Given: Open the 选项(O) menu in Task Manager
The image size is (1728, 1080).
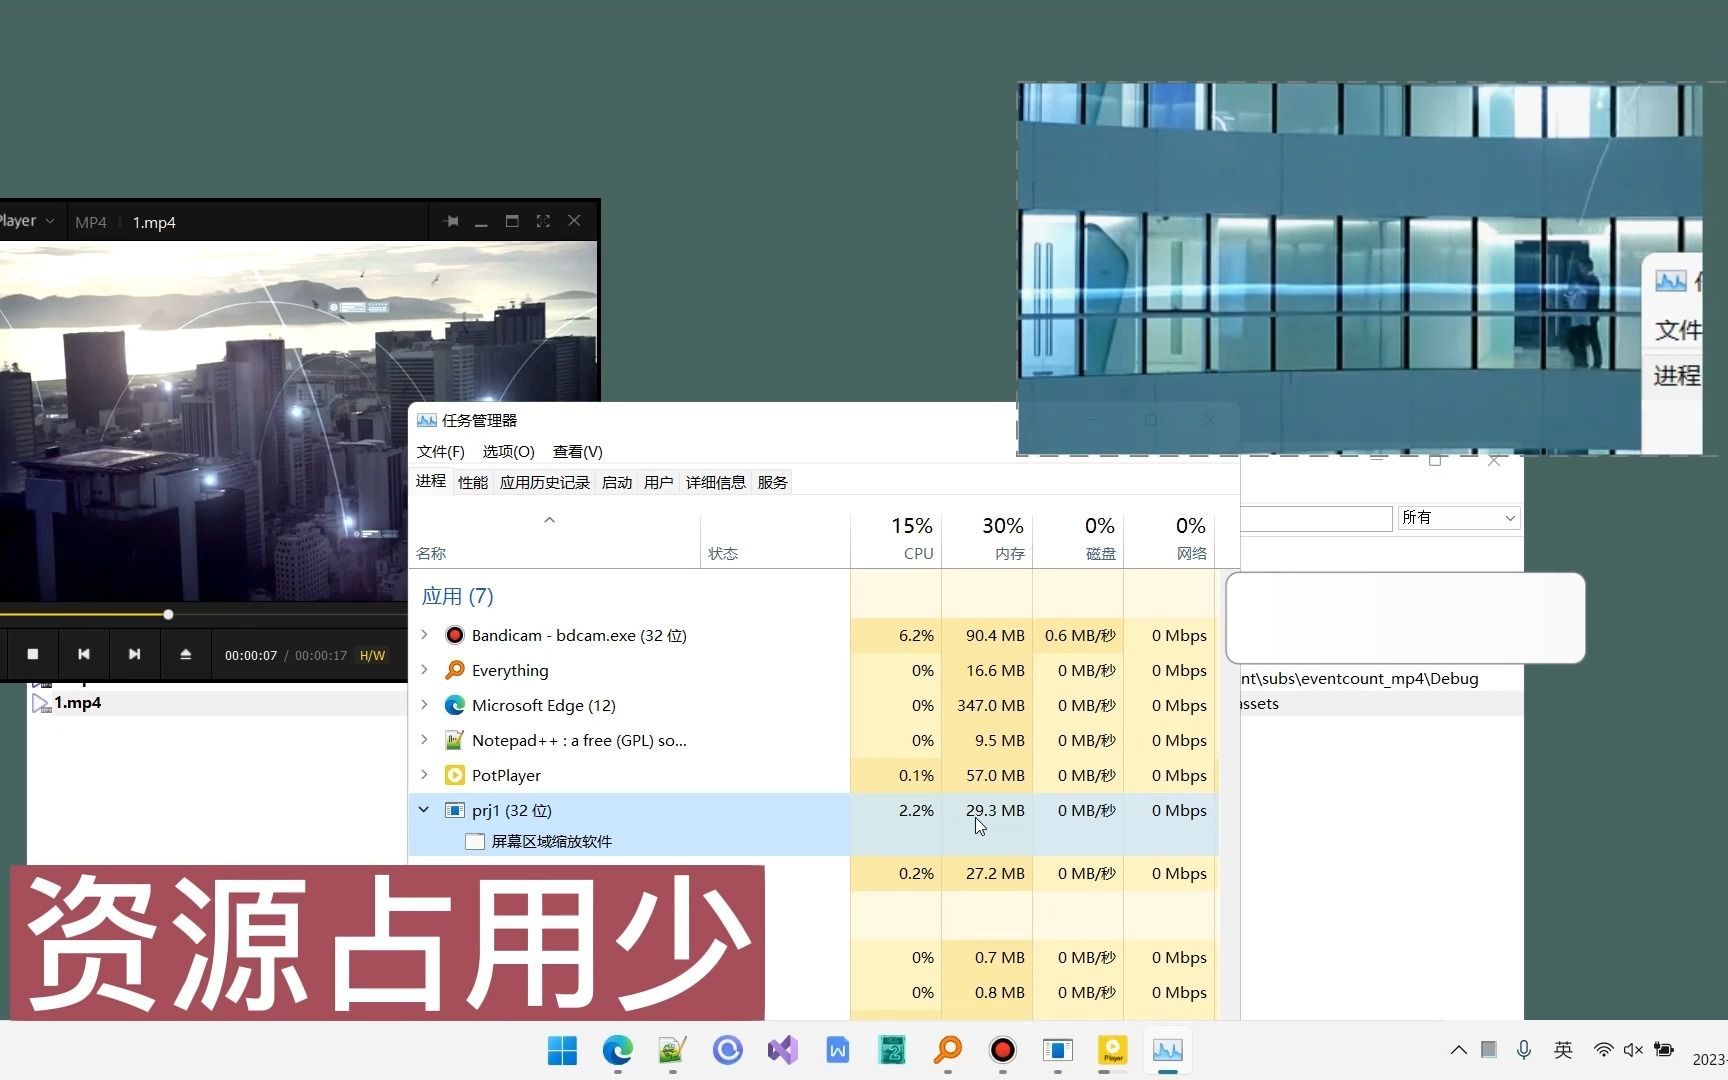Looking at the screenshot, I should [x=508, y=452].
